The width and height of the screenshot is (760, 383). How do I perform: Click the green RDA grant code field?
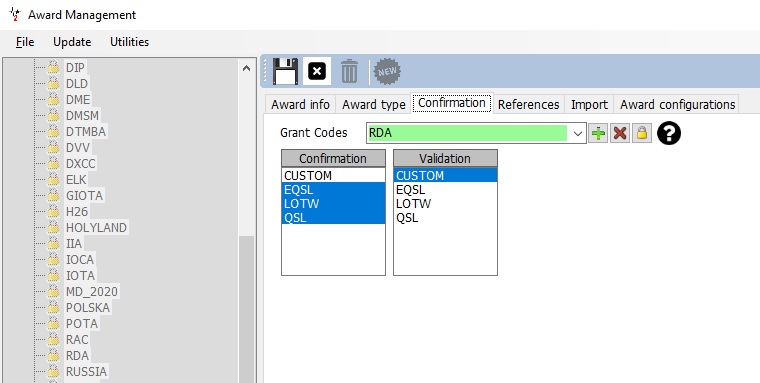click(x=467, y=133)
